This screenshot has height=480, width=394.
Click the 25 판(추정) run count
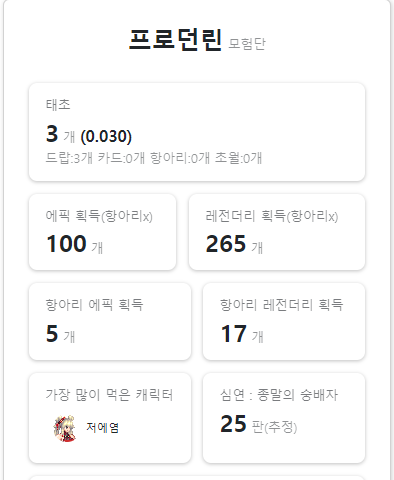tap(259, 424)
